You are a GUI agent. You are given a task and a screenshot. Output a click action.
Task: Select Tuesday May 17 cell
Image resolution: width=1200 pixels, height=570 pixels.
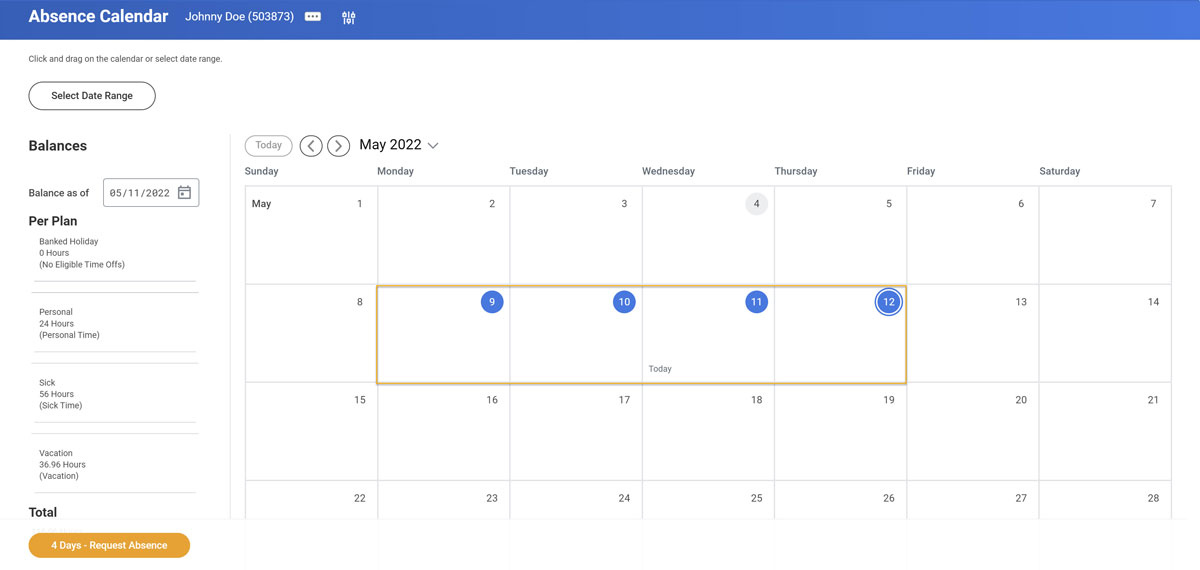point(576,431)
